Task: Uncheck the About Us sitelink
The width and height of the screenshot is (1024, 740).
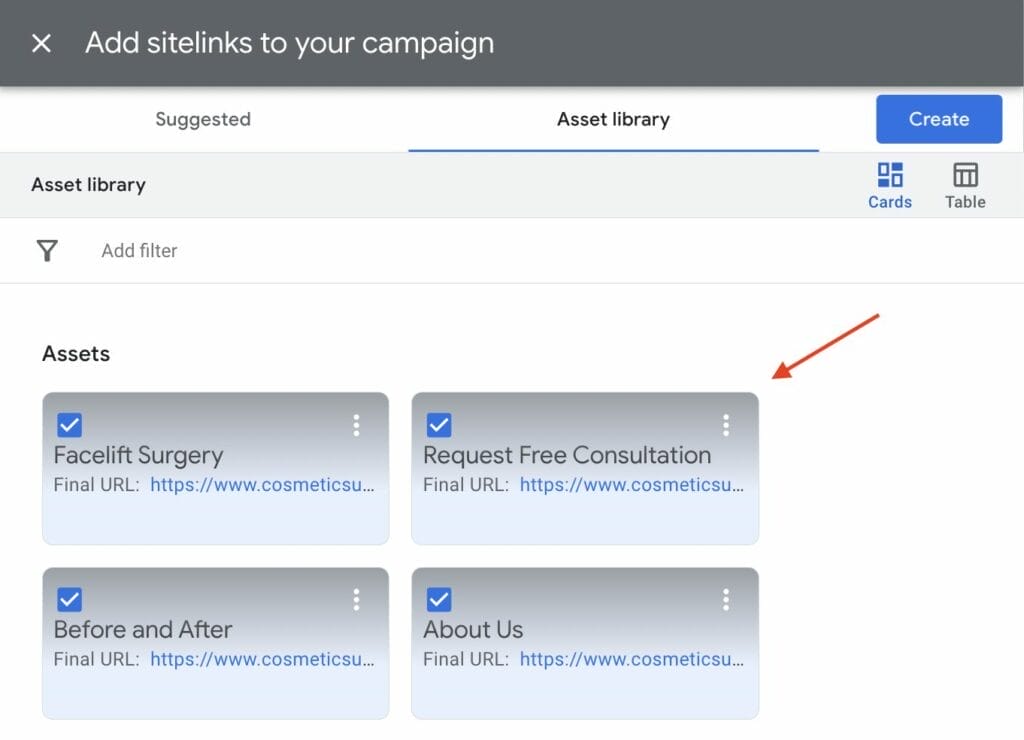Action: (x=439, y=599)
